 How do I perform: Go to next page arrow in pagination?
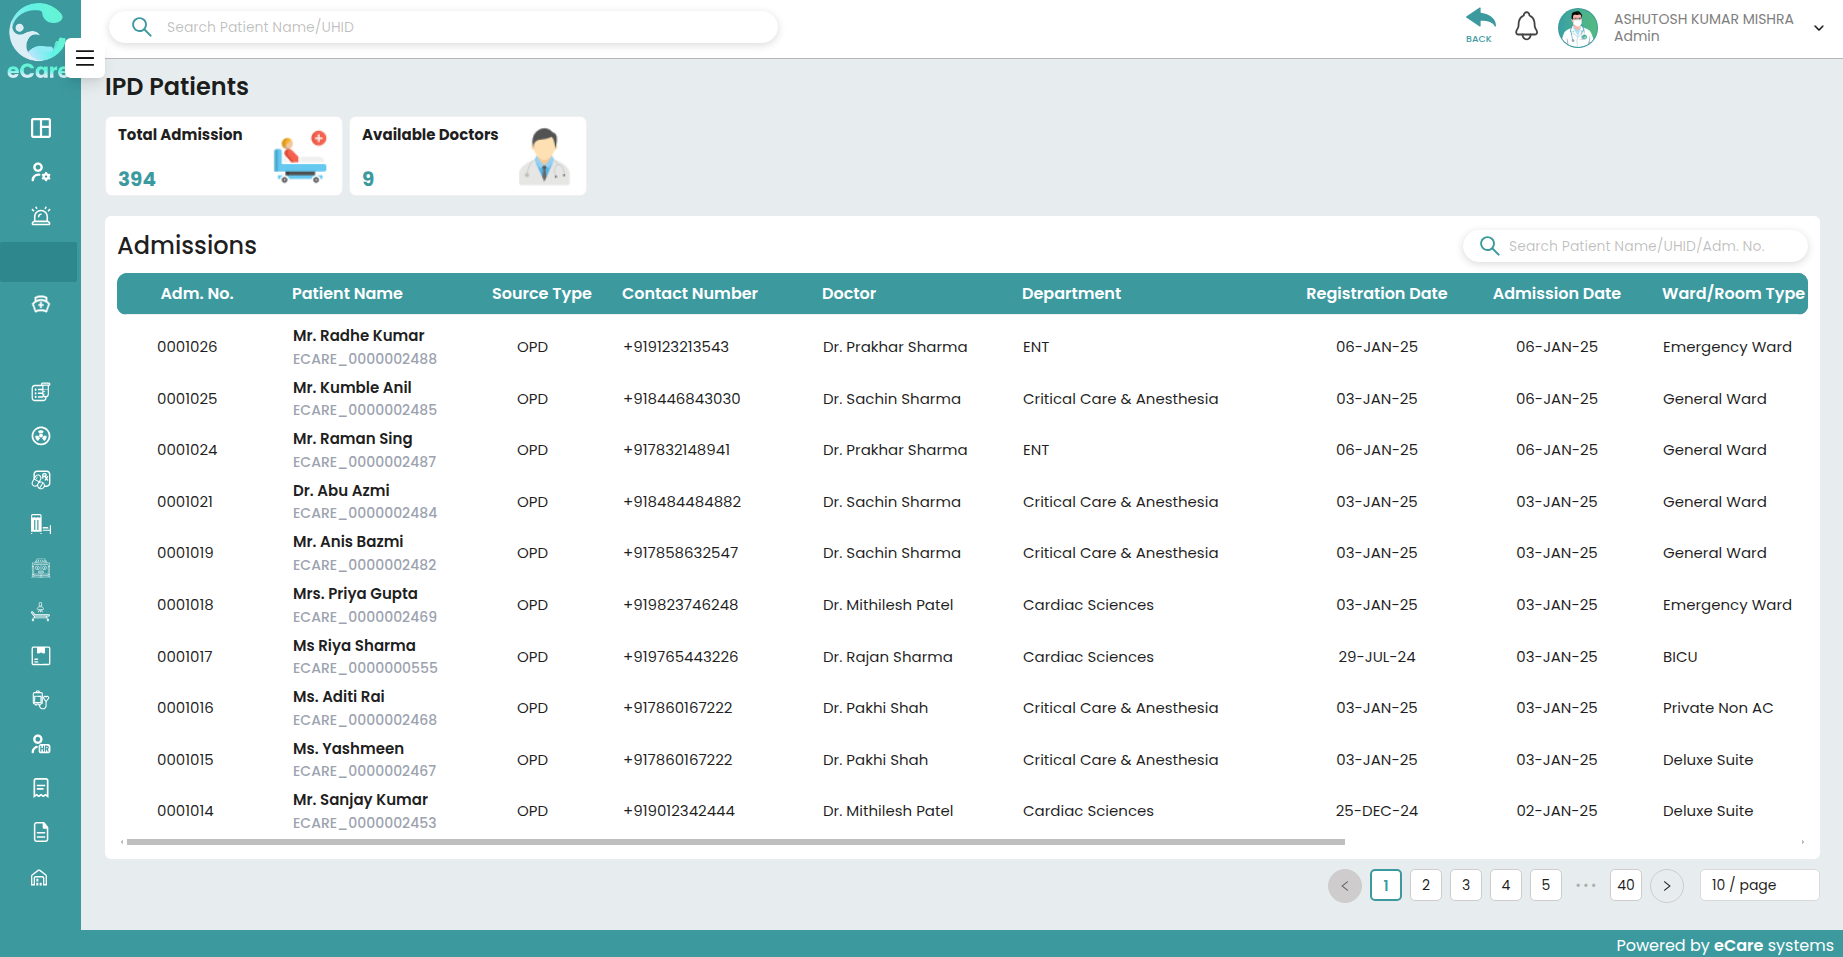[x=1666, y=885]
